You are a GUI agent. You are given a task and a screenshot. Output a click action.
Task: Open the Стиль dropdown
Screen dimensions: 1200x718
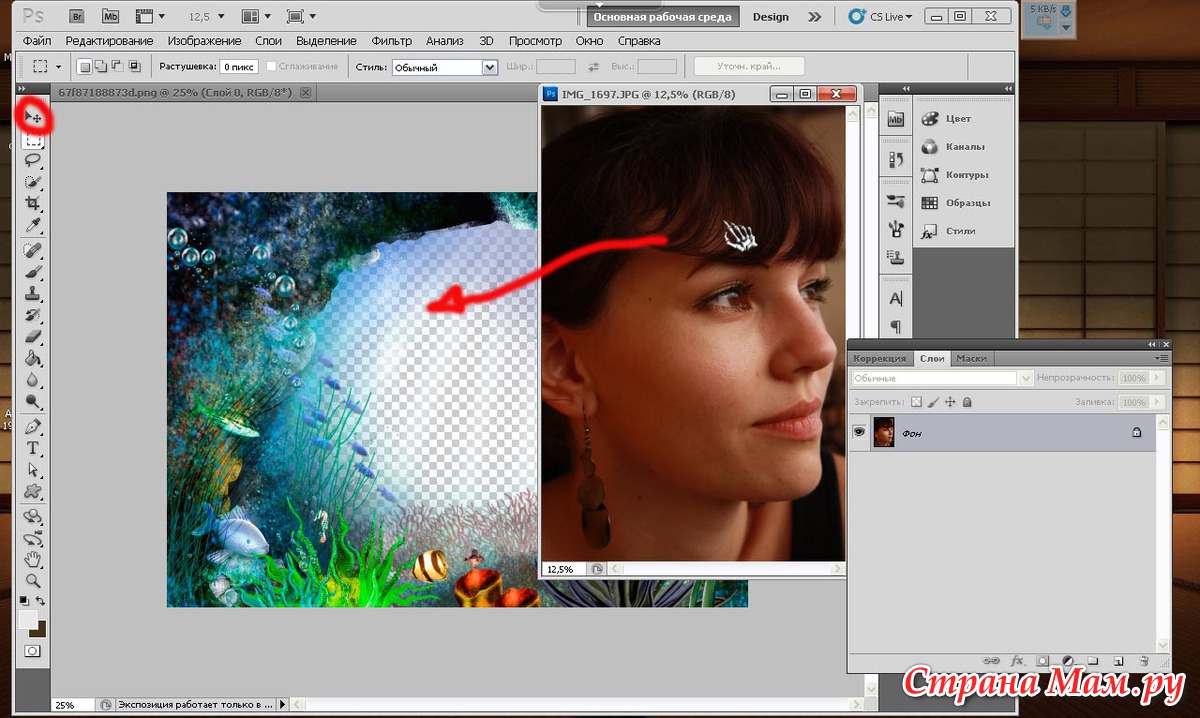point(444,67)
